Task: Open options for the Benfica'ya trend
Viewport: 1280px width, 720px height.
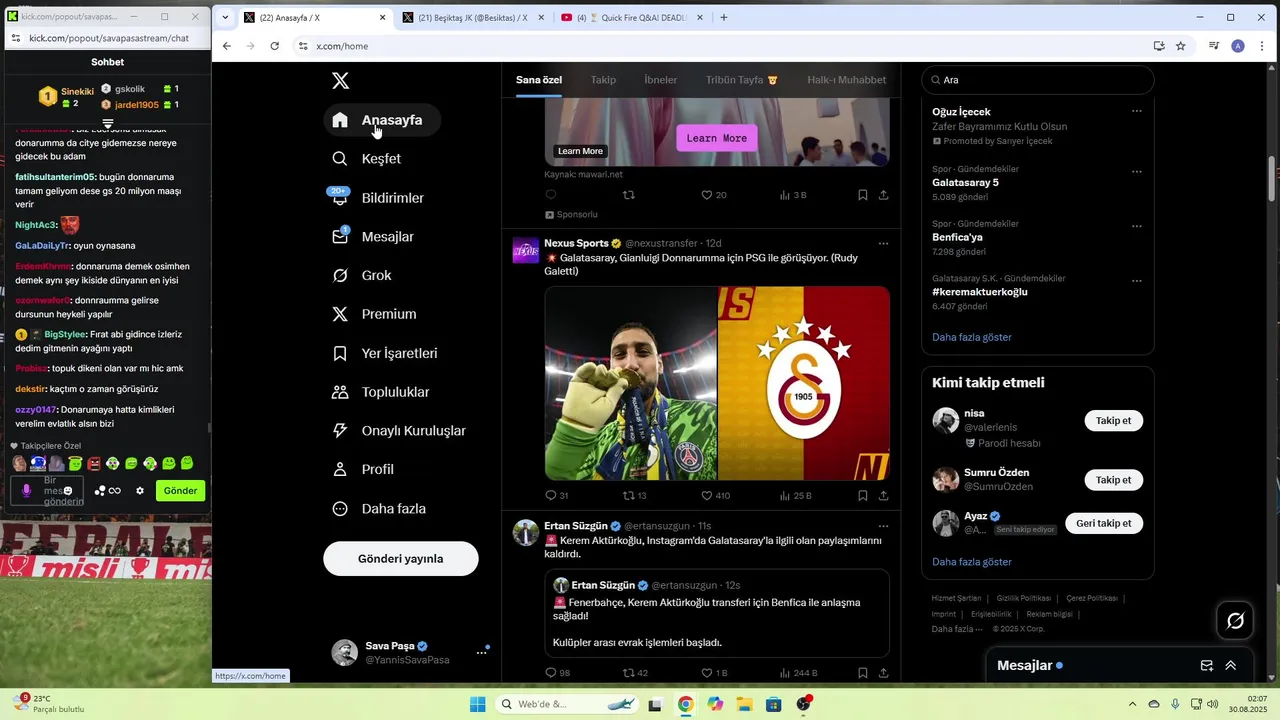Action: click(1137, 226)
